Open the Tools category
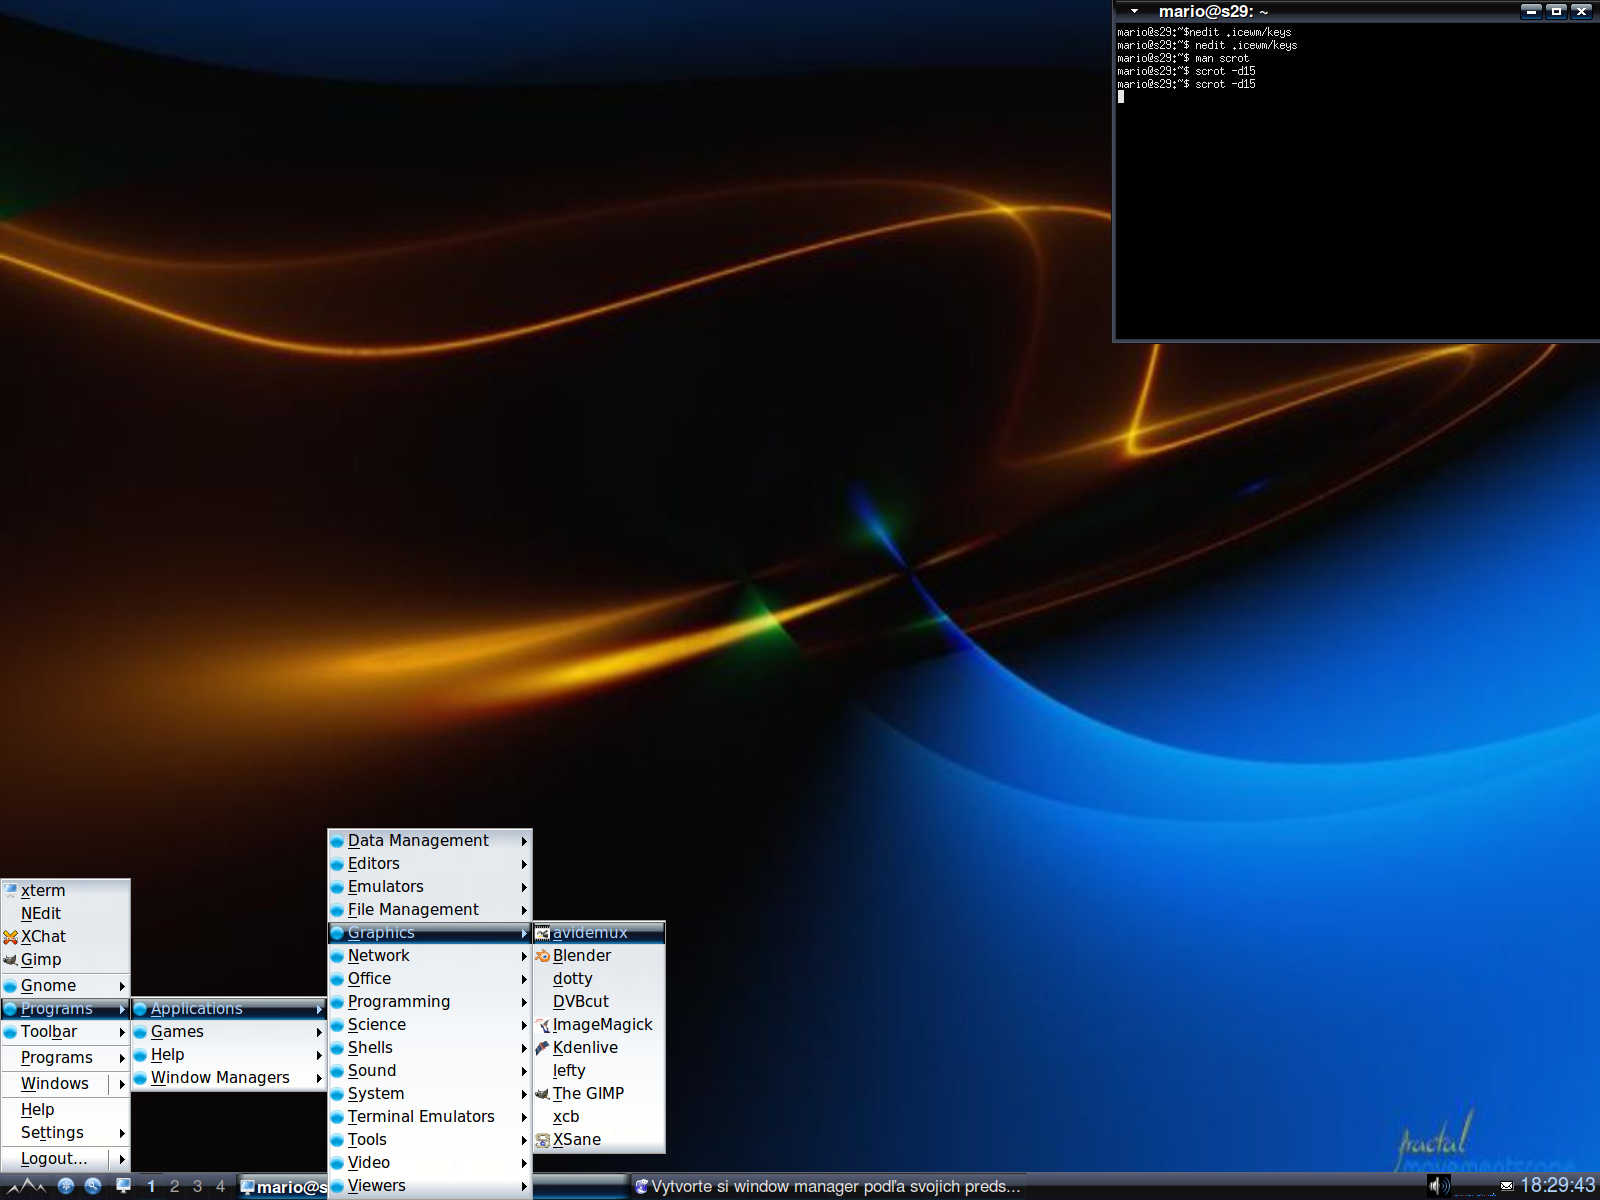 pos(430,1139)
